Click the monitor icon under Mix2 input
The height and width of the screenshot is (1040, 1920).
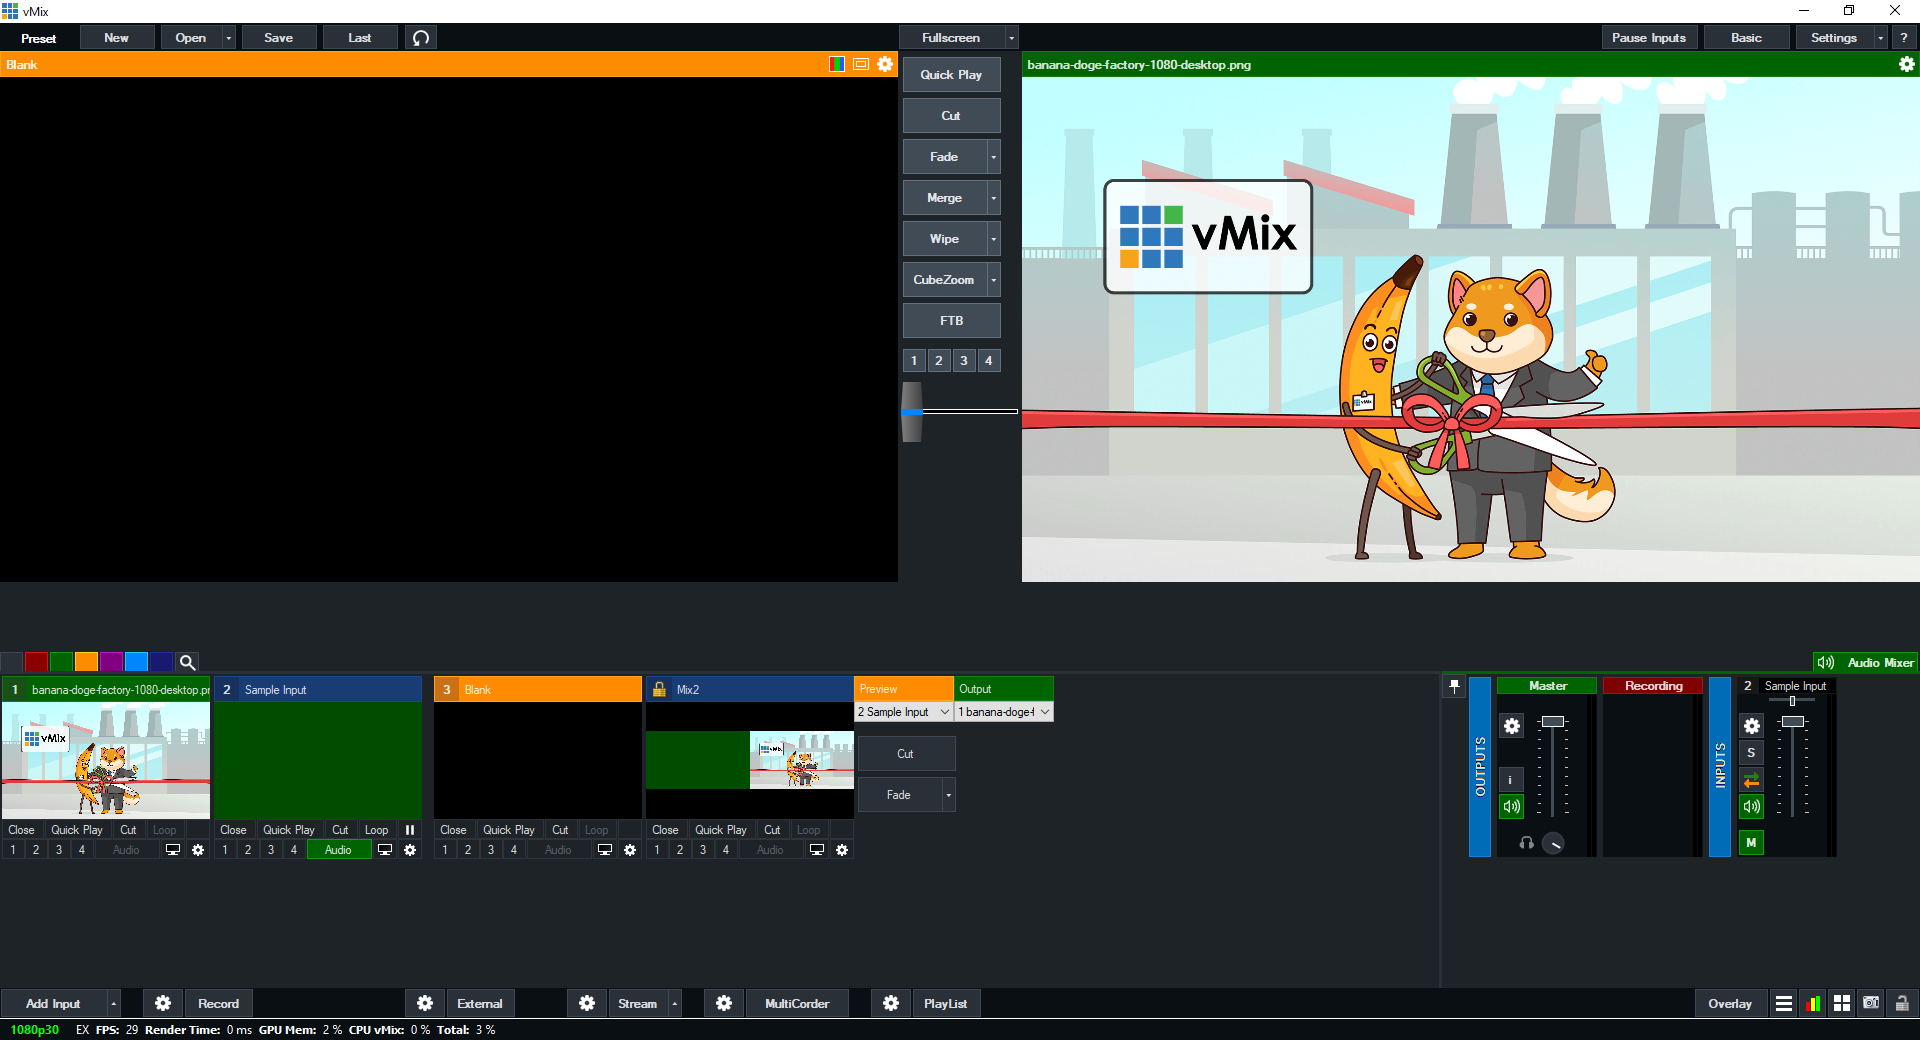pyautogui.click(x=817, y=850)
